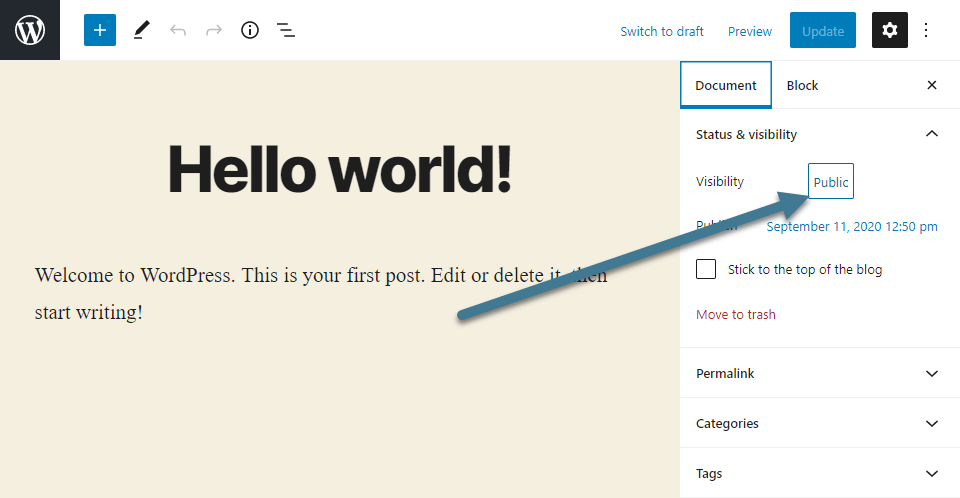Select the Document tab

[x=726, y=85]
